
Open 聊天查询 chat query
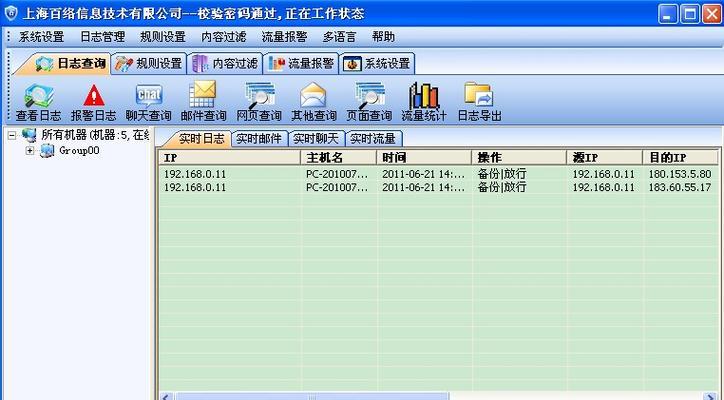click(x=148, y=103)
